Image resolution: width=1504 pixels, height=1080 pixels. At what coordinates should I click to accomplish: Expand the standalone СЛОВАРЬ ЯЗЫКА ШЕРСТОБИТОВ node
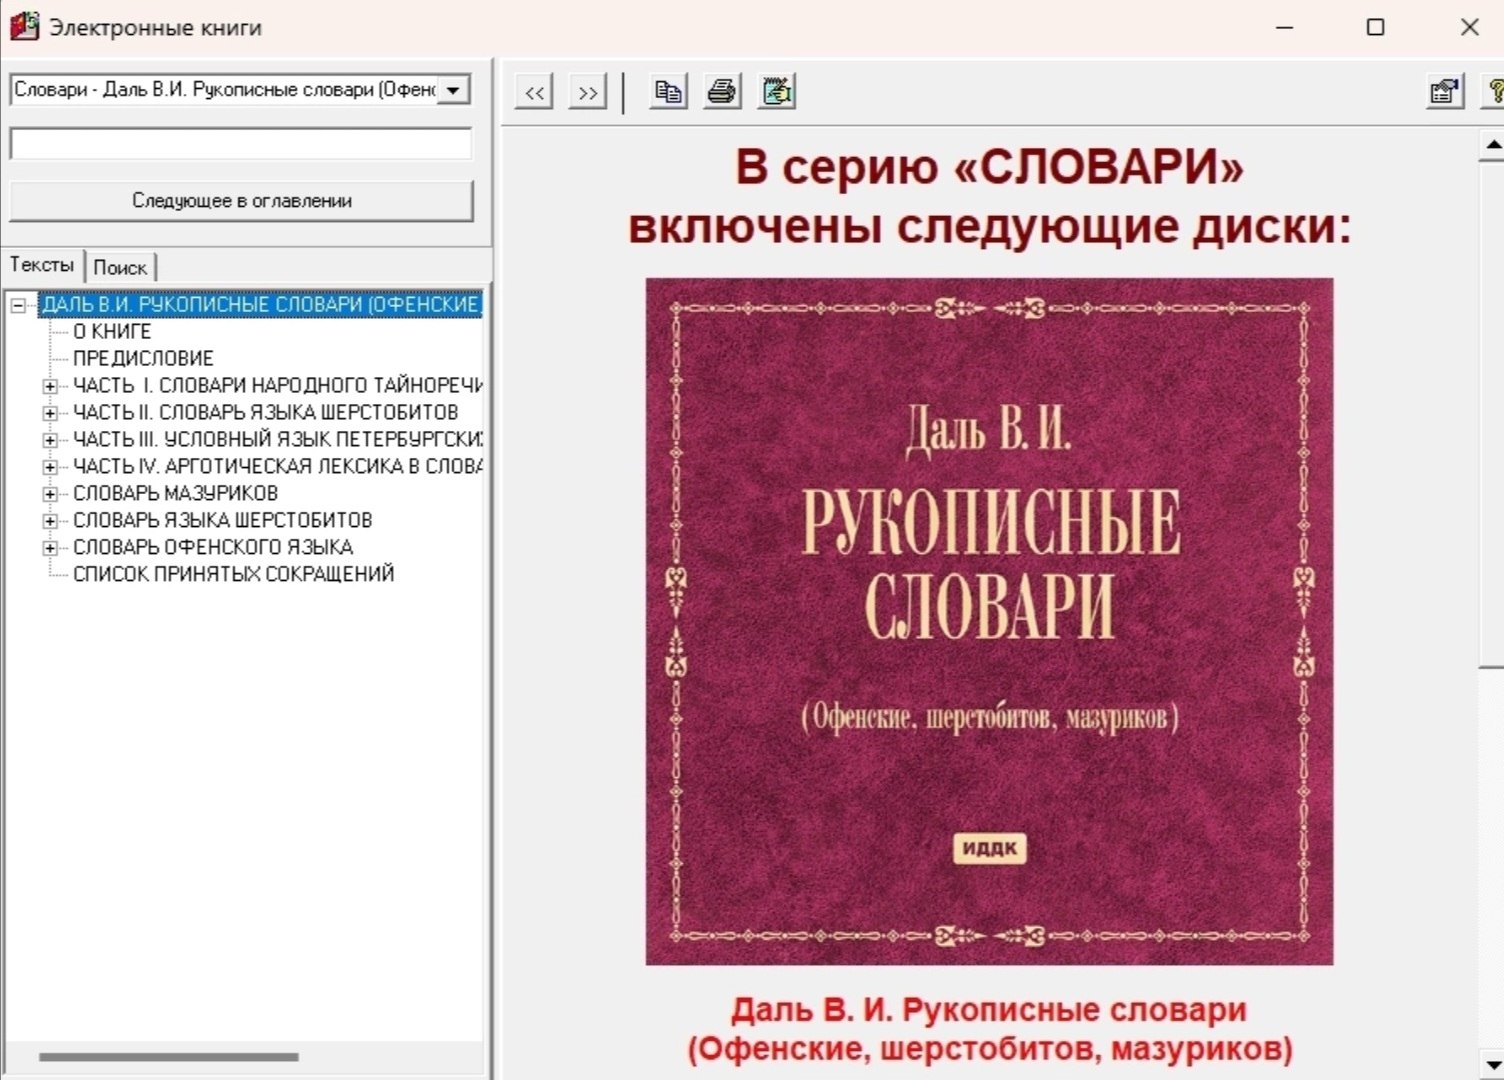point(50,521)
